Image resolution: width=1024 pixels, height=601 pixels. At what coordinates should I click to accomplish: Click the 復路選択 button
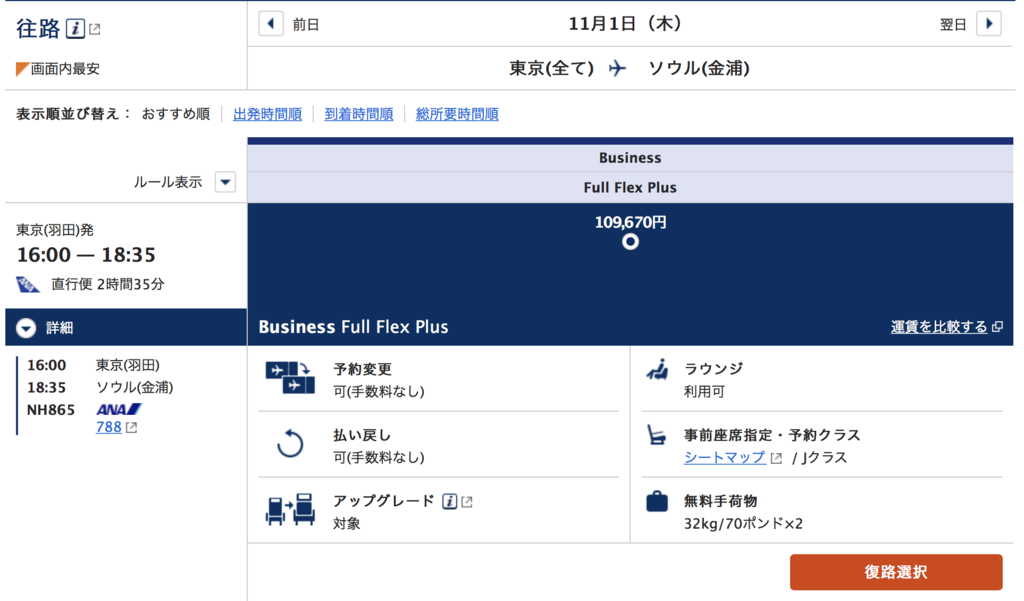tap(896, 572)
